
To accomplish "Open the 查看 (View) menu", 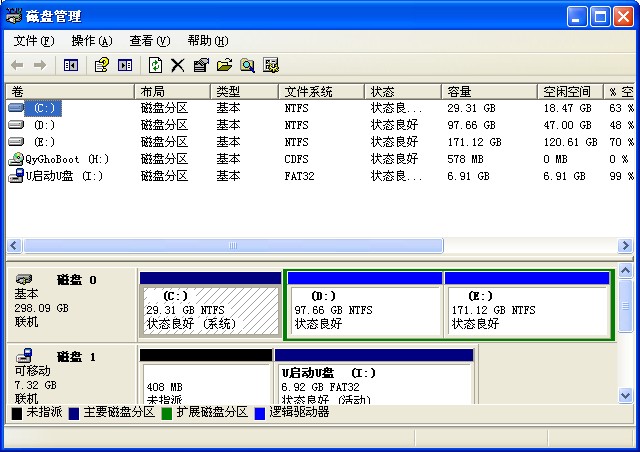I will click(149, 41).
